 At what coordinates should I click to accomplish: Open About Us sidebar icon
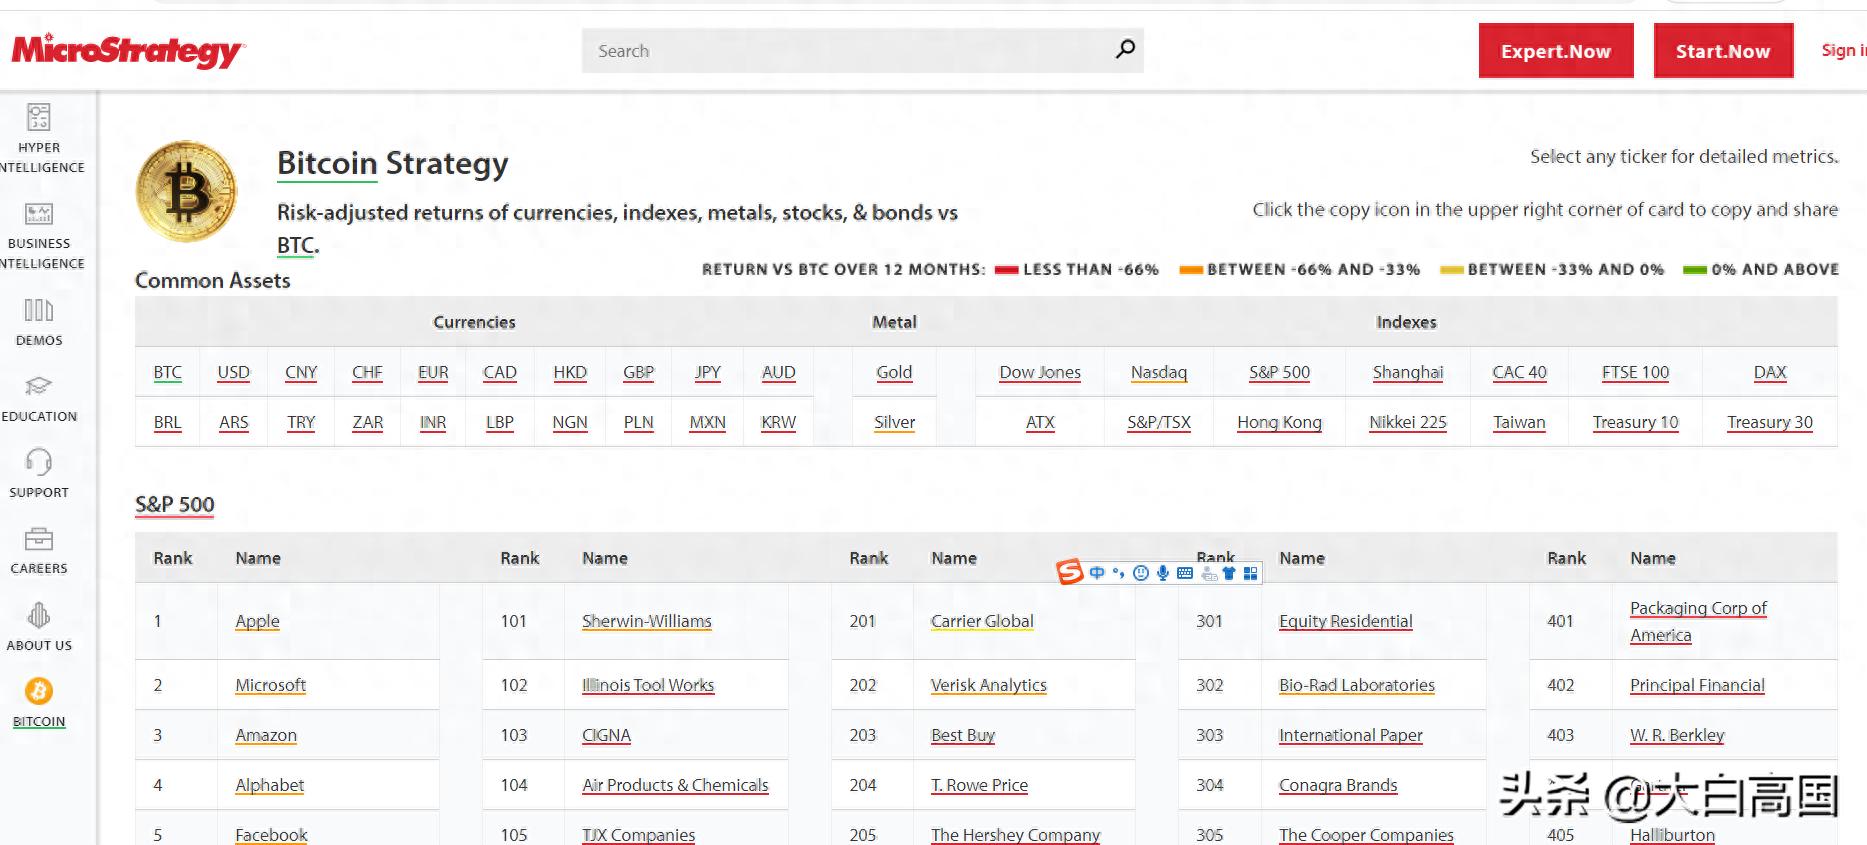pyautogui.click(x=39, y=614)
